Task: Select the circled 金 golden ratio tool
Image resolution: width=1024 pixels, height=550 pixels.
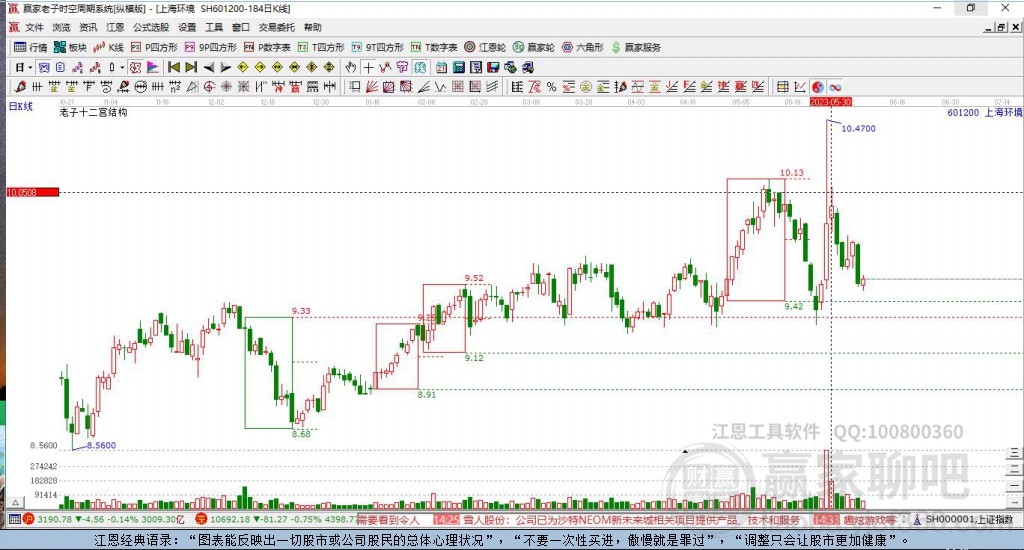Action: 585,87
